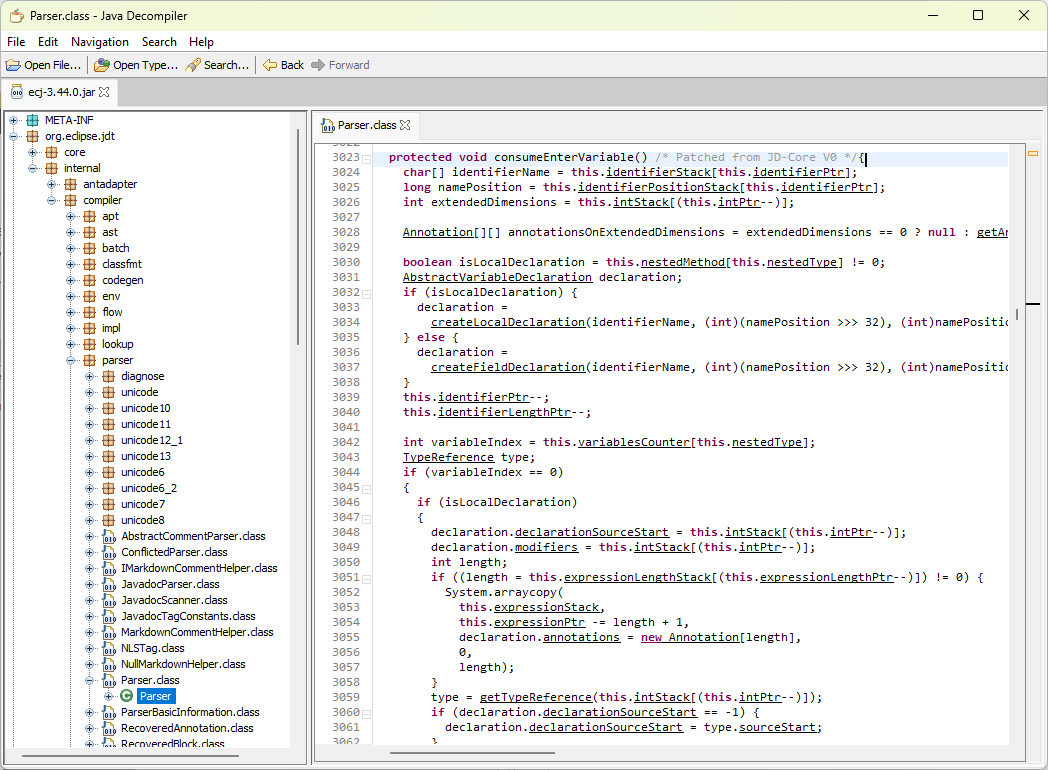The image size is (1048, 770).
Task: Close the Parser.class editor tab
Action: click(405, 126)
